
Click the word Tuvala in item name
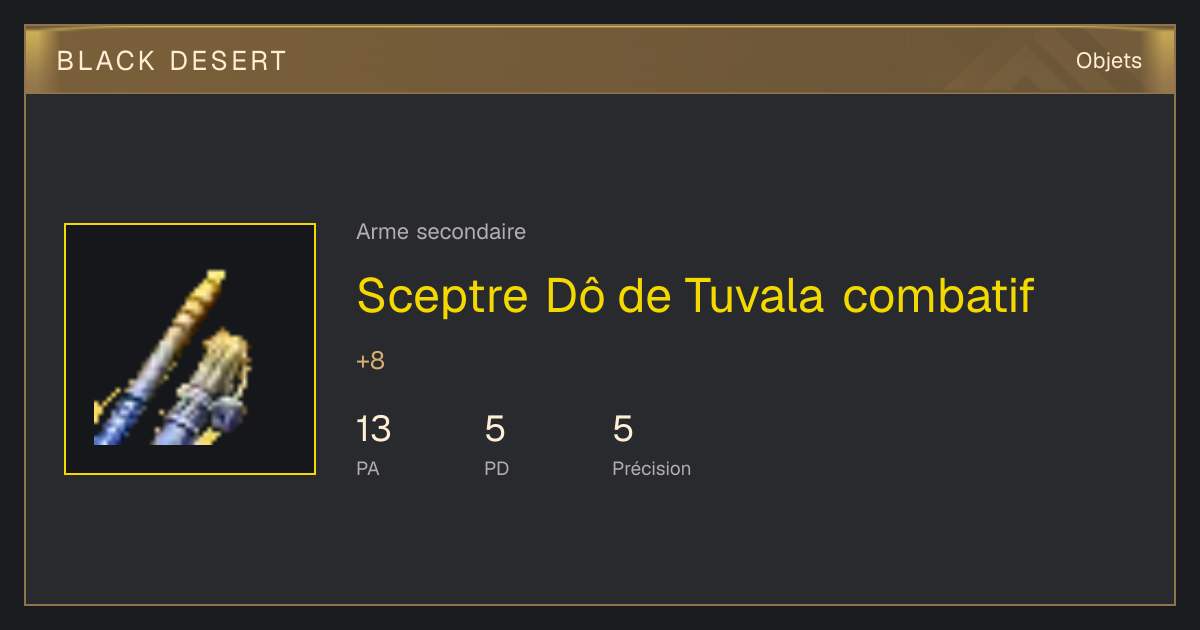(754, 295)
